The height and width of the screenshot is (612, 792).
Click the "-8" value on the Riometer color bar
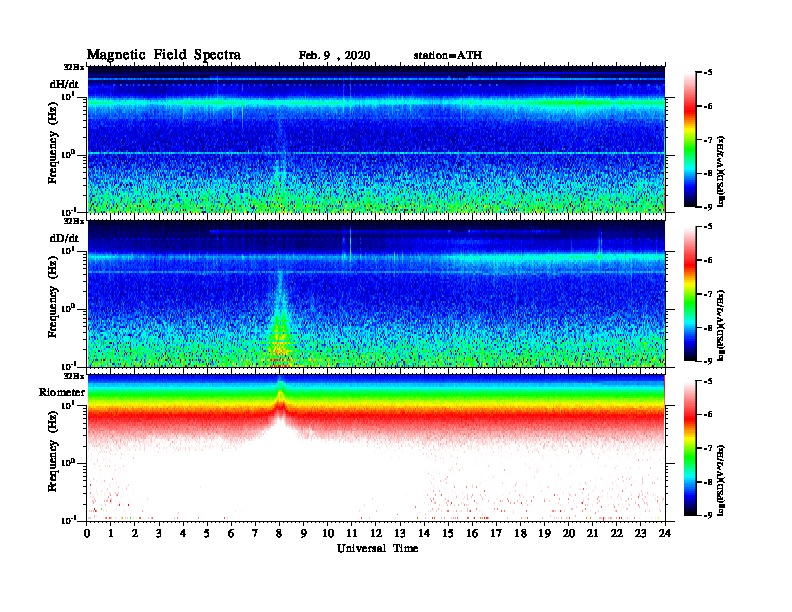708,482
